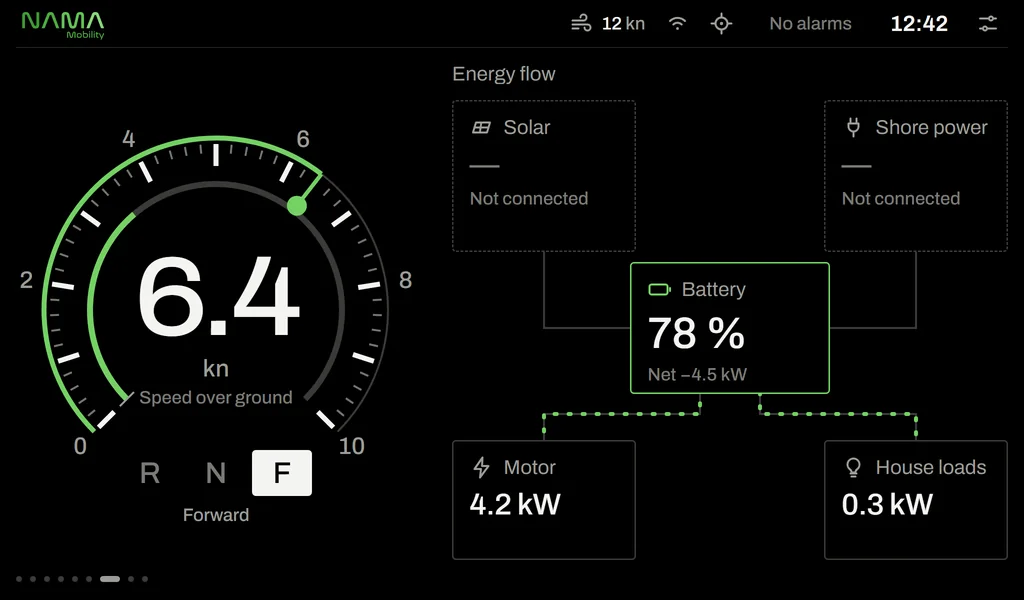This screenshot has height=600, width=1024.
Task: Tap the 8 mark on speed gauge
Action: 406,280
